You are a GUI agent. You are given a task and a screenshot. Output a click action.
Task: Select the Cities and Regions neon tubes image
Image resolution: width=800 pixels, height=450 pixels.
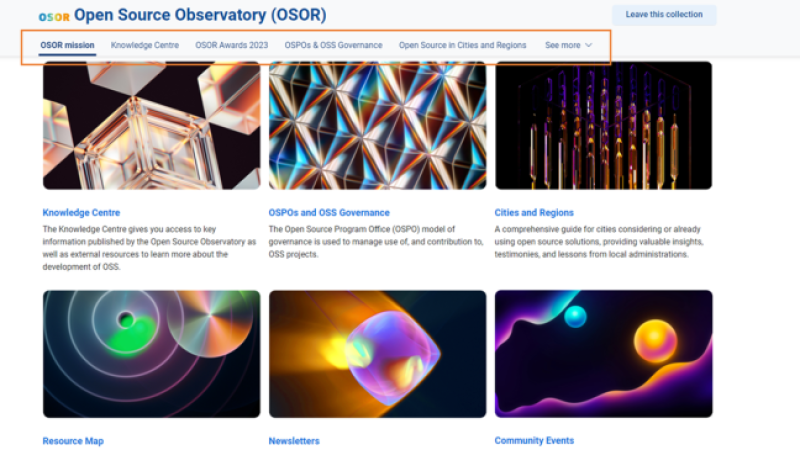click(603, 126)
